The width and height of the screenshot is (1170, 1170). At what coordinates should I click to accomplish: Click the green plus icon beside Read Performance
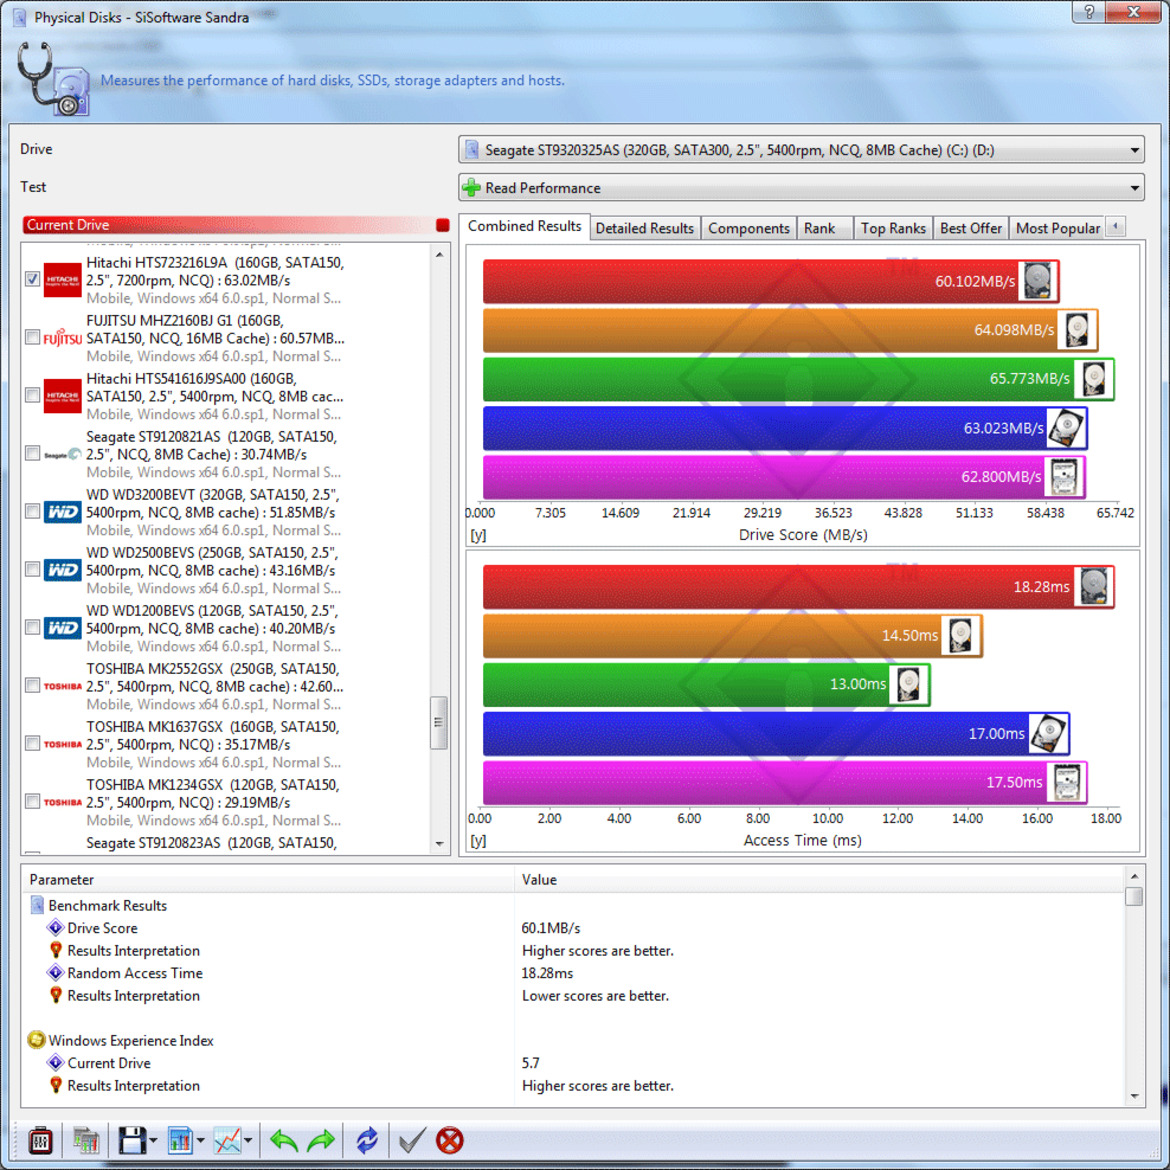471,187
